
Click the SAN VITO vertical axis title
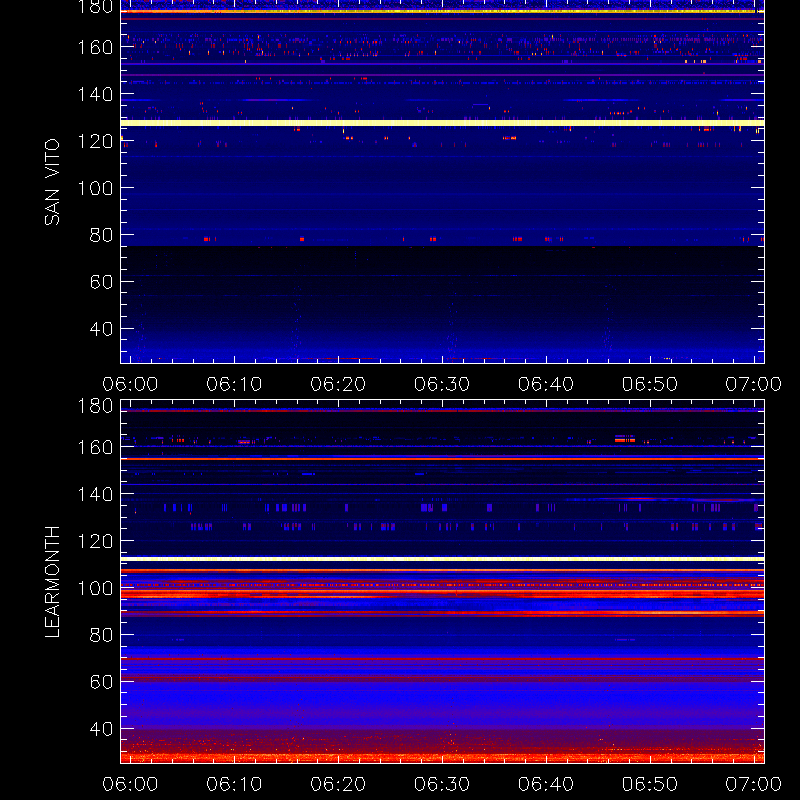(x=52, y=182)
